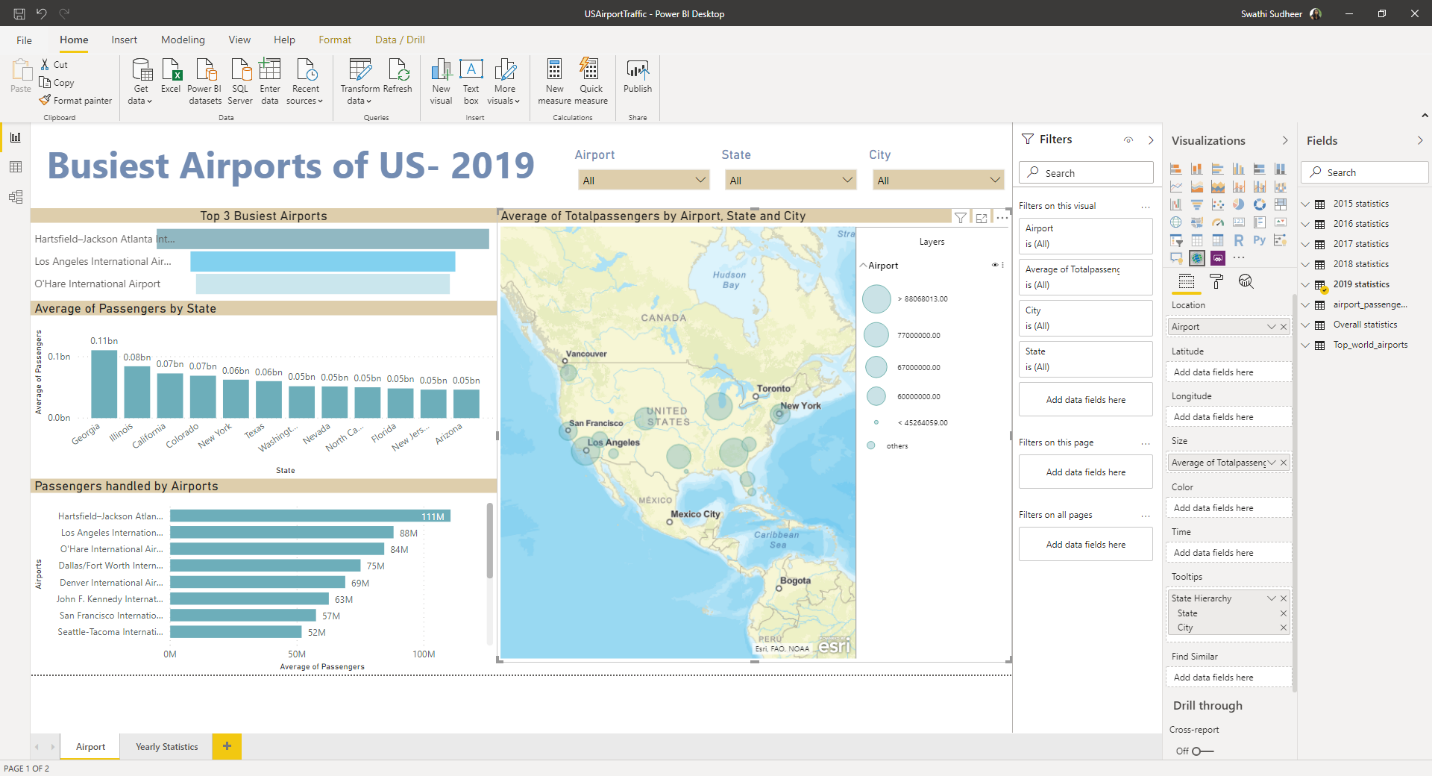Screen dimensions: 1432x776
Task: Choose the pie chart visualization
Action: tap(1239, 204)
